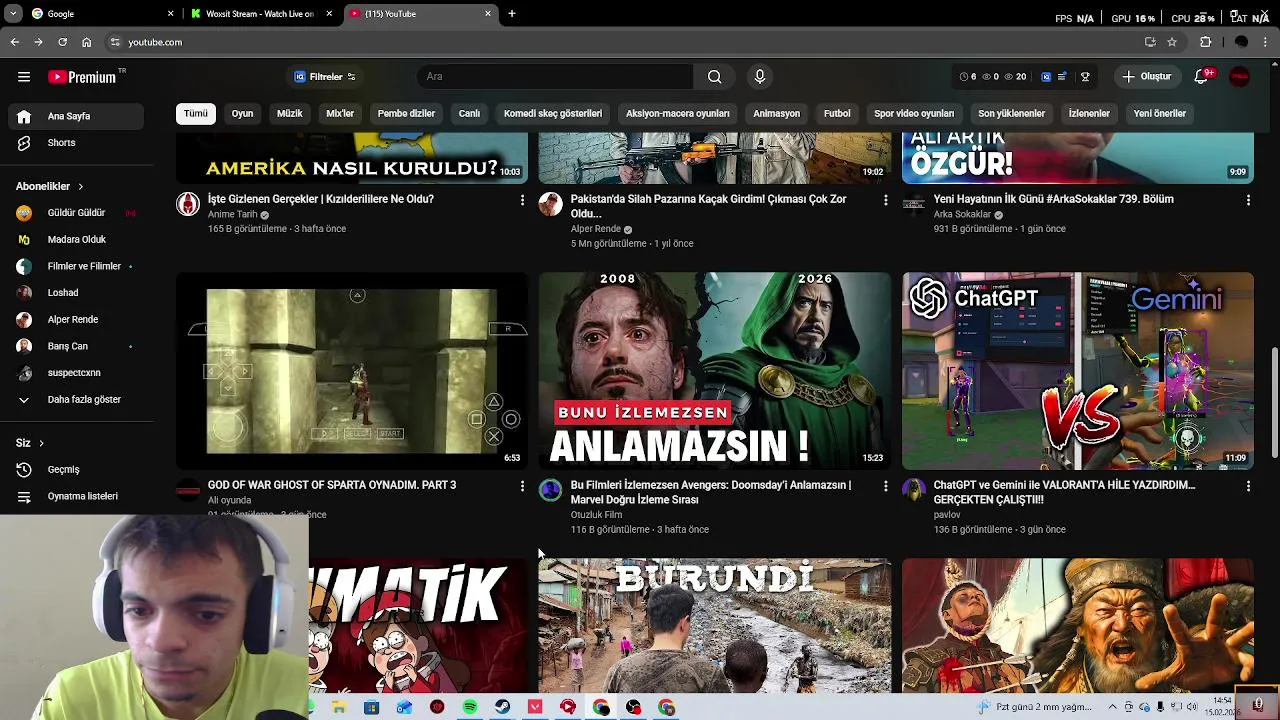Viewport: 1280px width, 720px height.
Task: Open Geçmiş history in sidebar
Action: click(77, 470)
